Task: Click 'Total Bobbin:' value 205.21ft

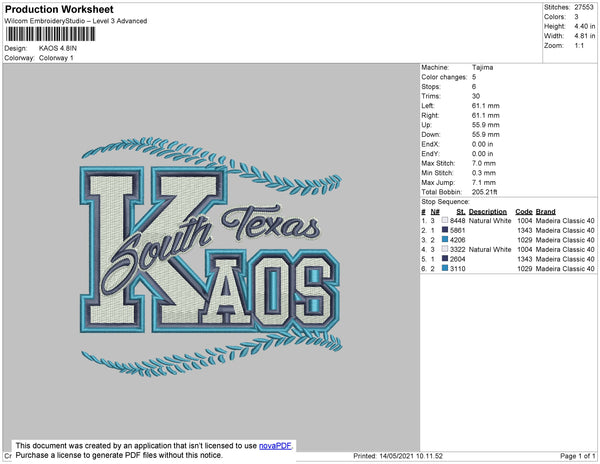Action: pyautogui.click(x=484, y=192)
